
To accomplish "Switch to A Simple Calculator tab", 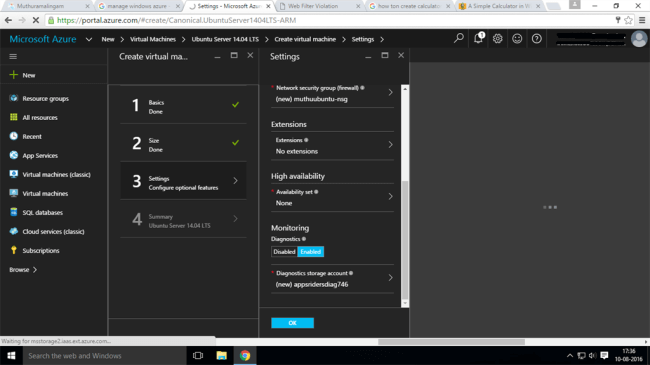I will [x=500, y=6].
